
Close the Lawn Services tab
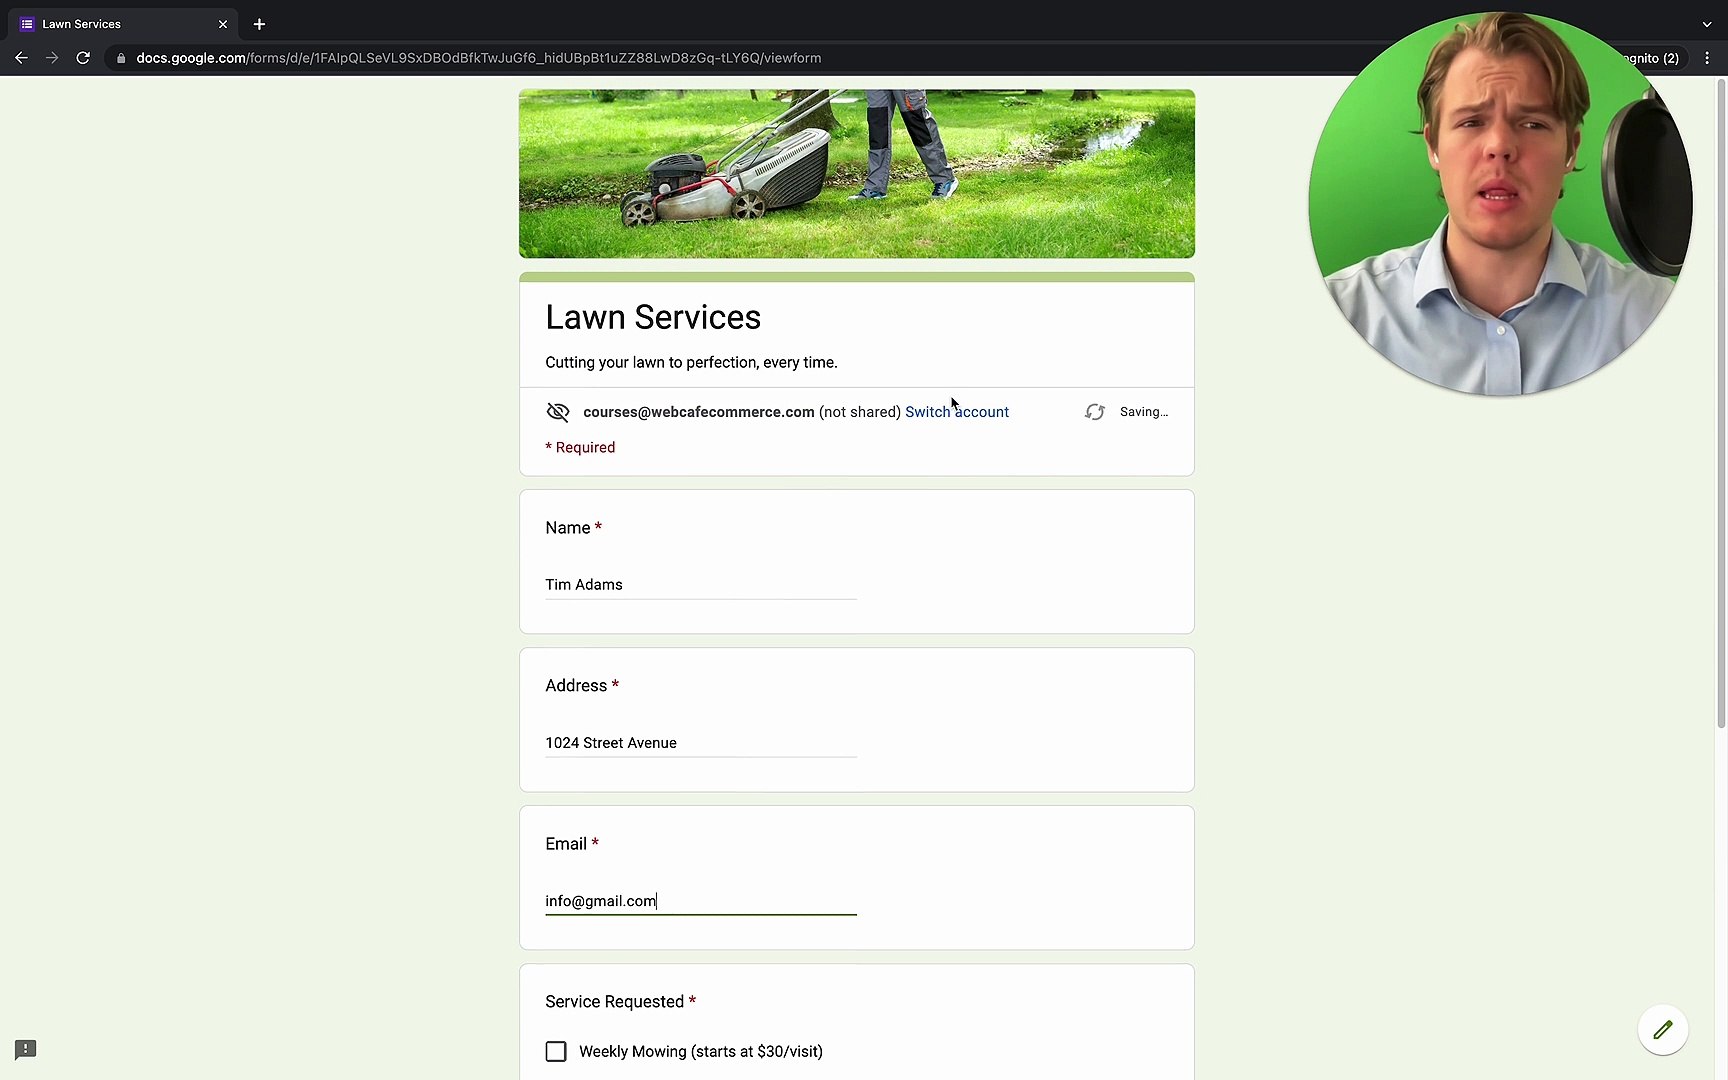pyautogui.click(x=223, y=24)
